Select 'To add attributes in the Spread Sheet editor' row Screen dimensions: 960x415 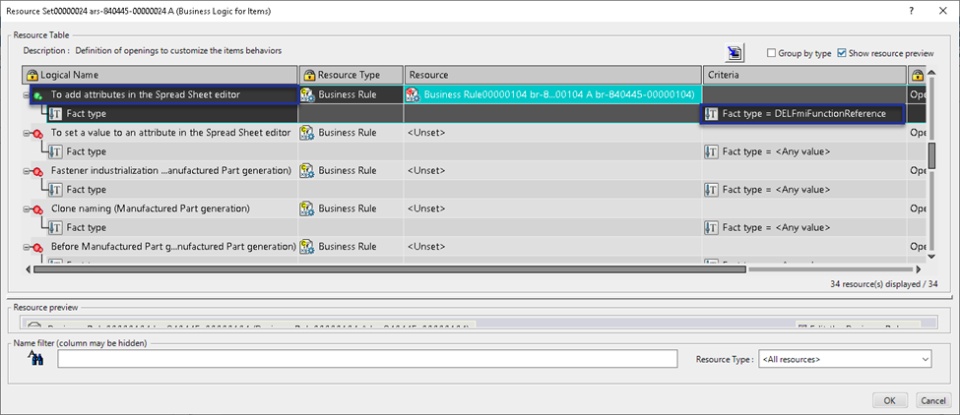pos(145,95)
